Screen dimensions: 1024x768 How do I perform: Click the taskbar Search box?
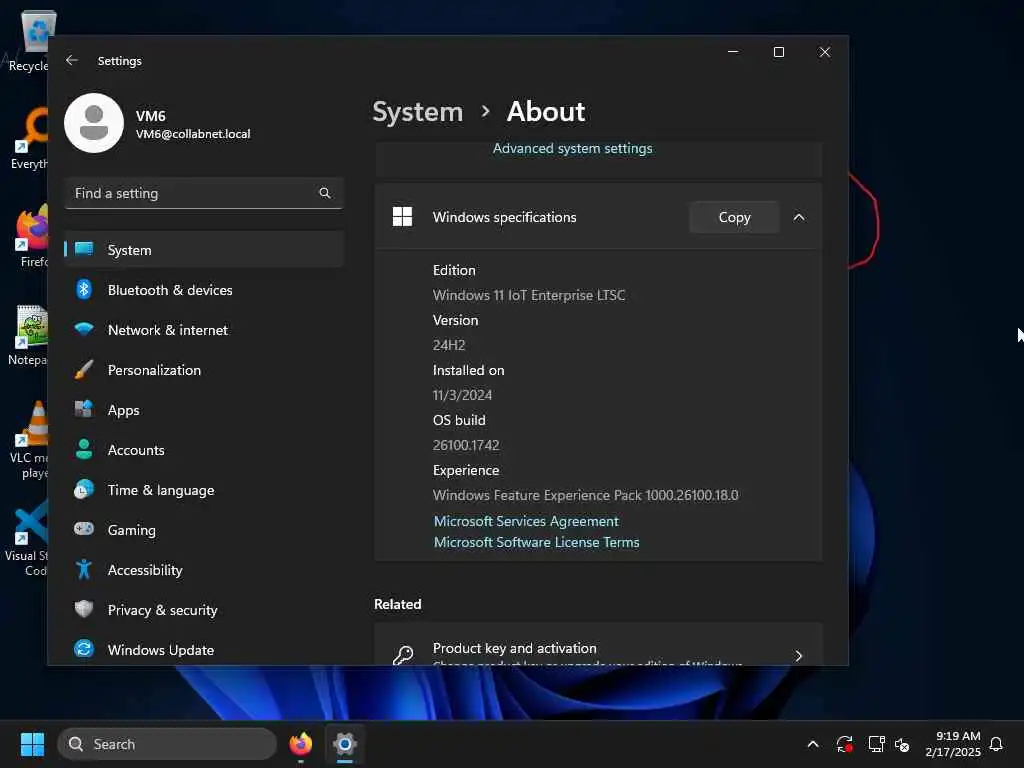pyautogui.click(x=167, y=744)
